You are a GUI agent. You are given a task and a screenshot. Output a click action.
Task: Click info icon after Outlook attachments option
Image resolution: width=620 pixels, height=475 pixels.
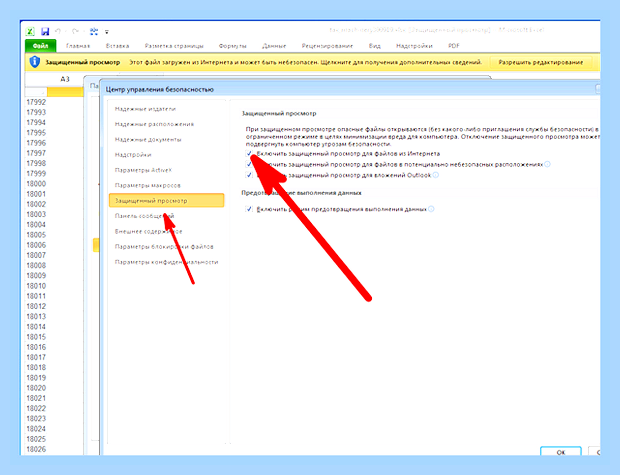coord(435,175)
